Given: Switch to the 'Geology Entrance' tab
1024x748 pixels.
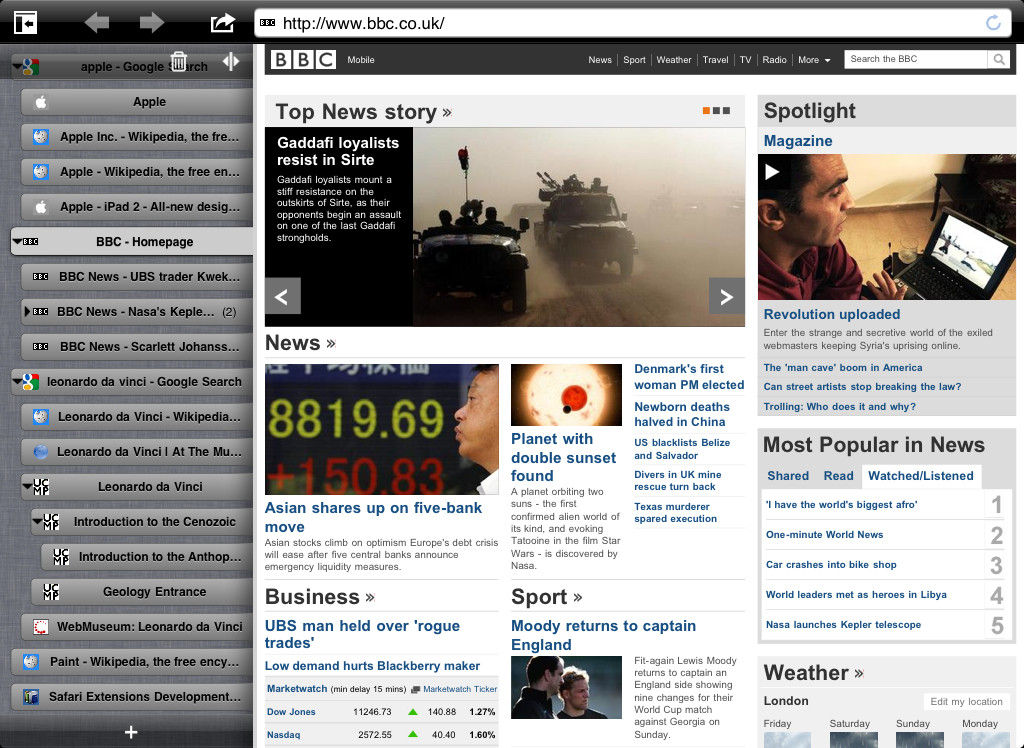Looking at the screenshot, I should coord(142,592).
